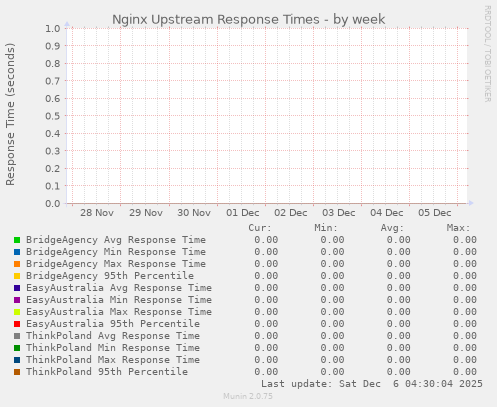Screen dimensions: 497x407
Task: Click the '05 Dec' x-axis date label
Action: [x=435, y=213]
